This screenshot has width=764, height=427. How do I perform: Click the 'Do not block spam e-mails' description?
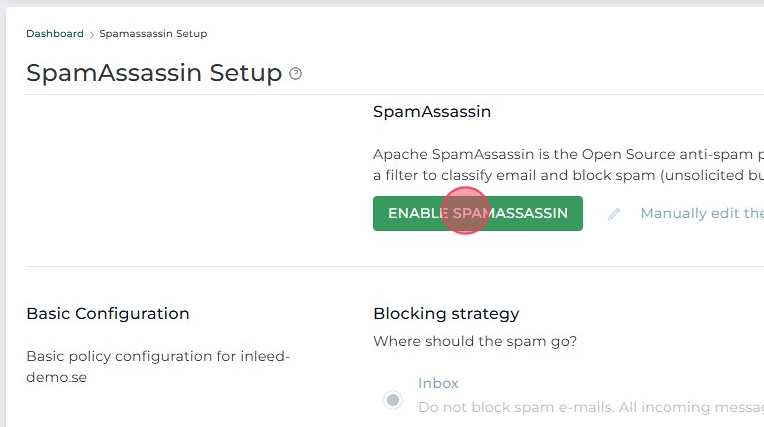590,407
